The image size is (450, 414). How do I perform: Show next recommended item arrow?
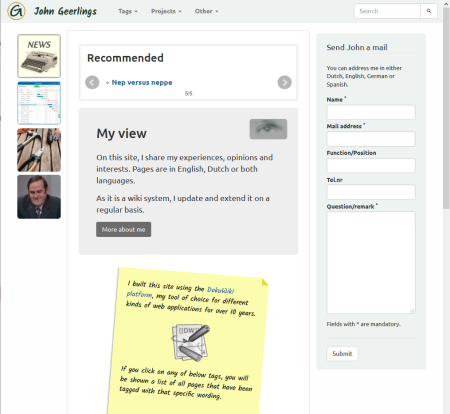pos(284,82)
